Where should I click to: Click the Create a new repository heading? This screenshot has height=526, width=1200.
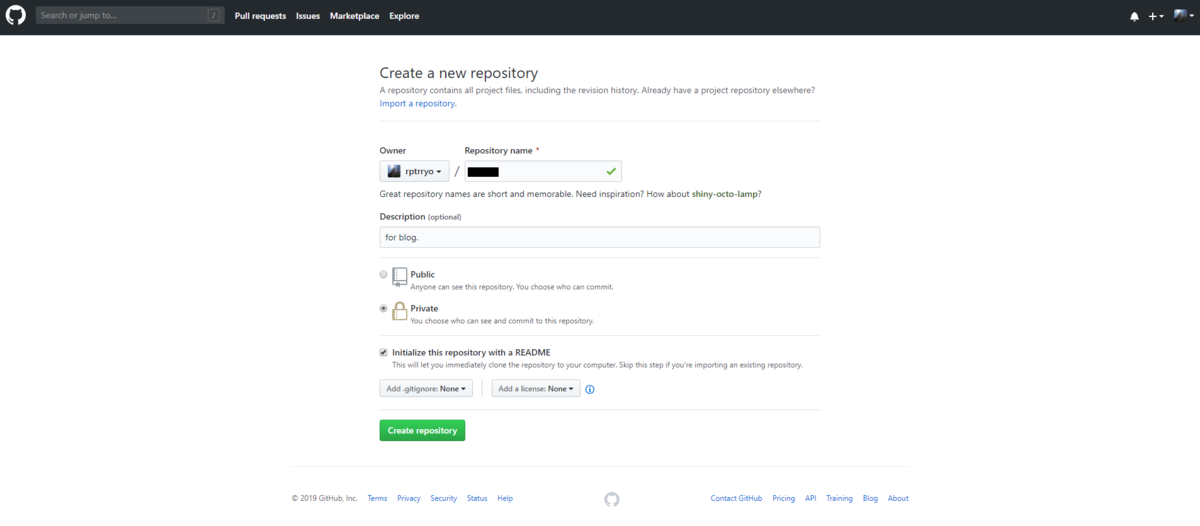pyautogui.click(x=459, y=73)
